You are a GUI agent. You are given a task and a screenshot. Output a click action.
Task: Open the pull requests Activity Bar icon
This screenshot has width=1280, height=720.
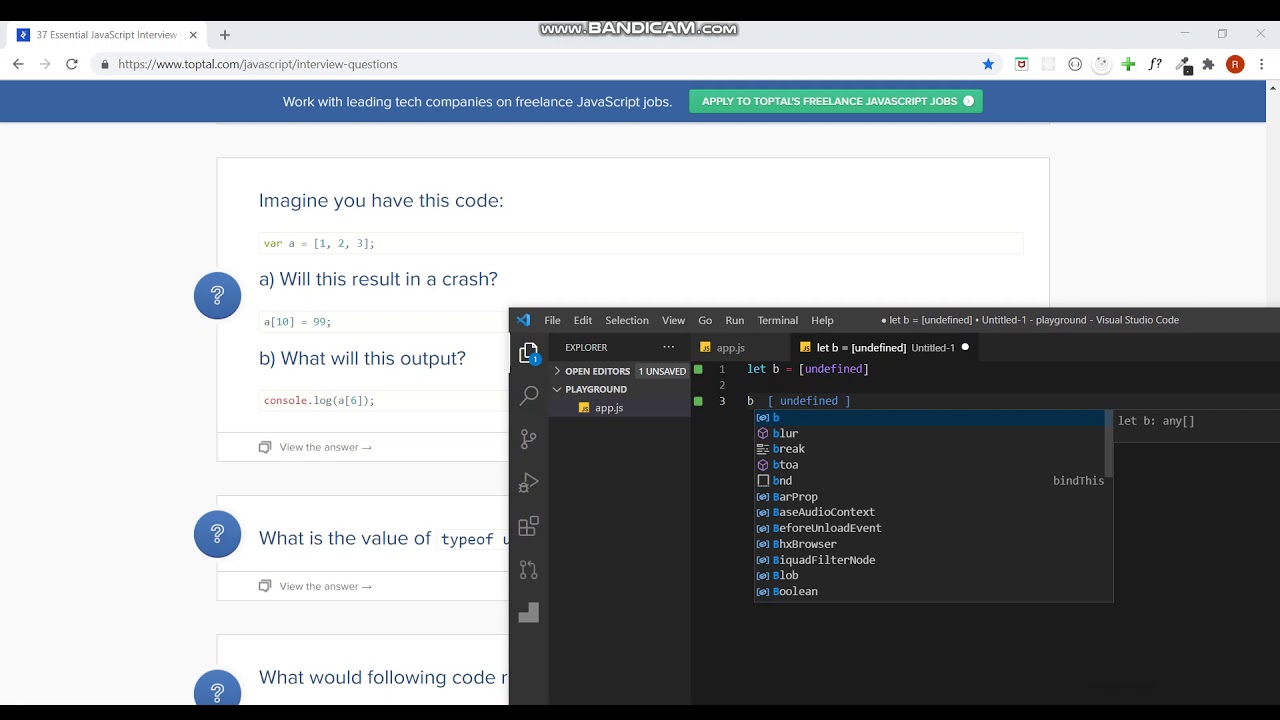(x=529, y=570)
